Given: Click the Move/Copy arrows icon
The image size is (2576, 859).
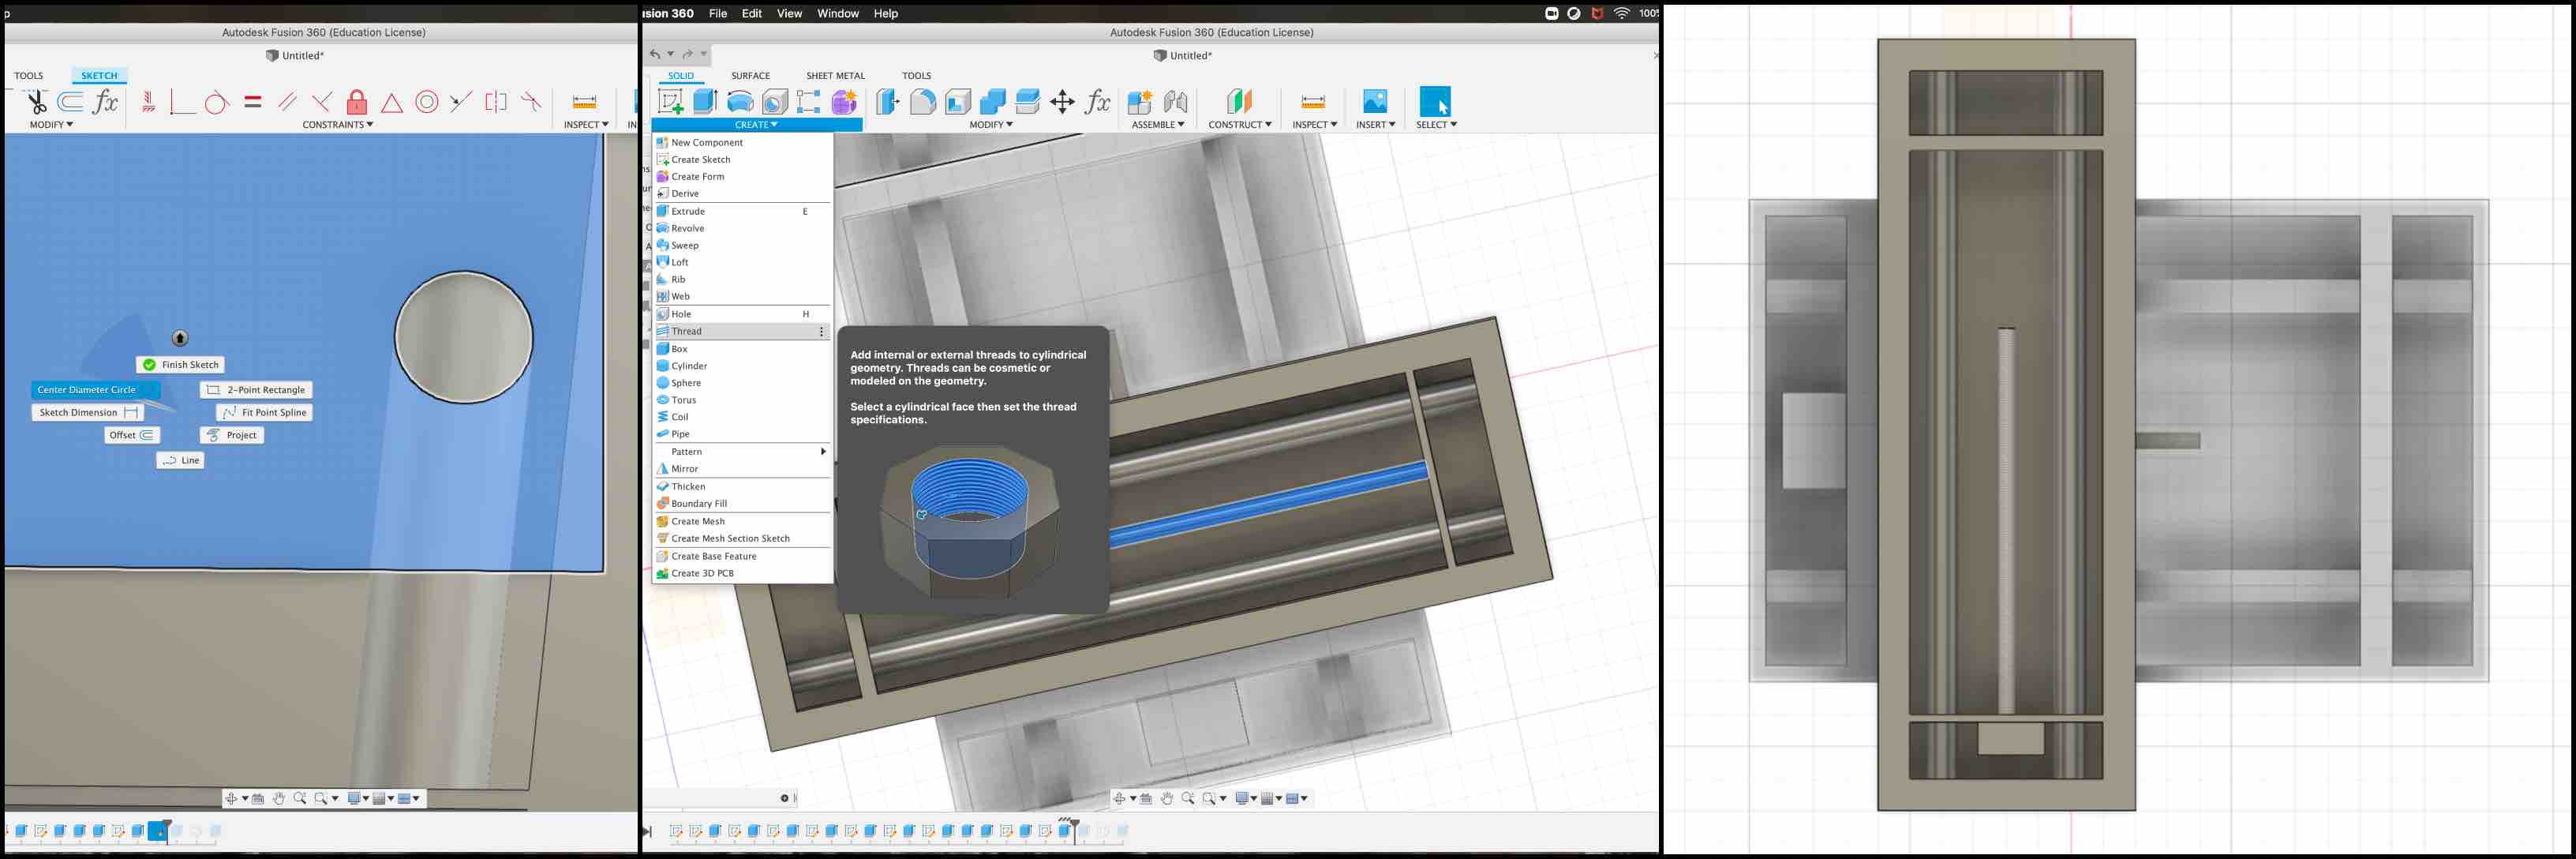Looking at the screenshot, I should point(1063,101).
